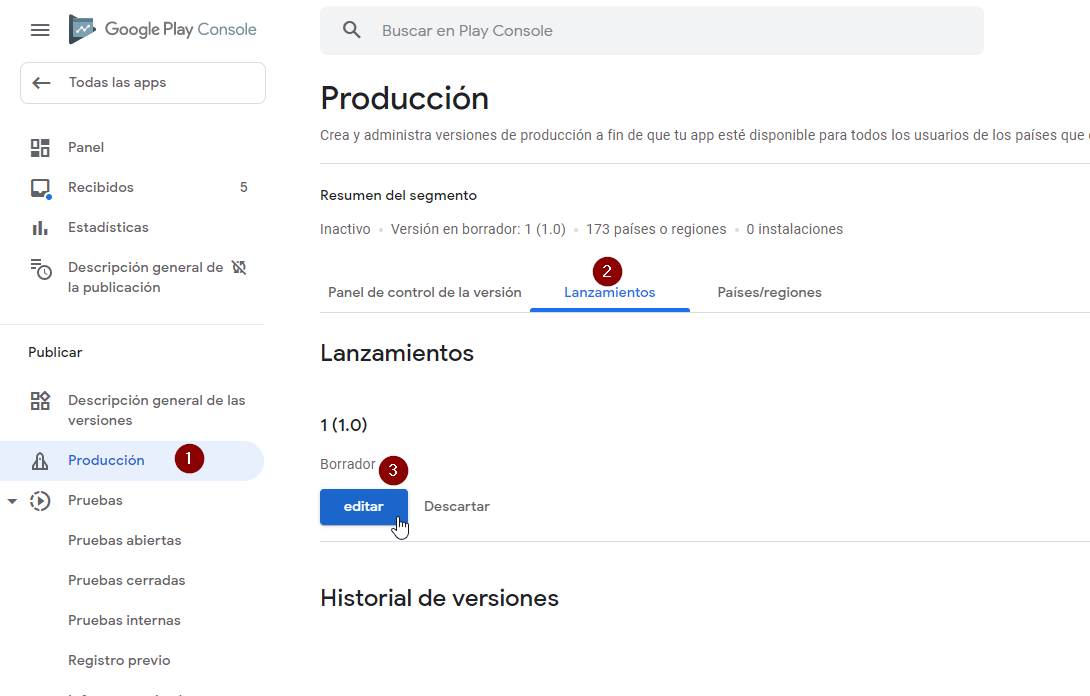This screenshot has width=1090, height=696.
Task: Click the Recibidos count 5
Action: (243, 187)
